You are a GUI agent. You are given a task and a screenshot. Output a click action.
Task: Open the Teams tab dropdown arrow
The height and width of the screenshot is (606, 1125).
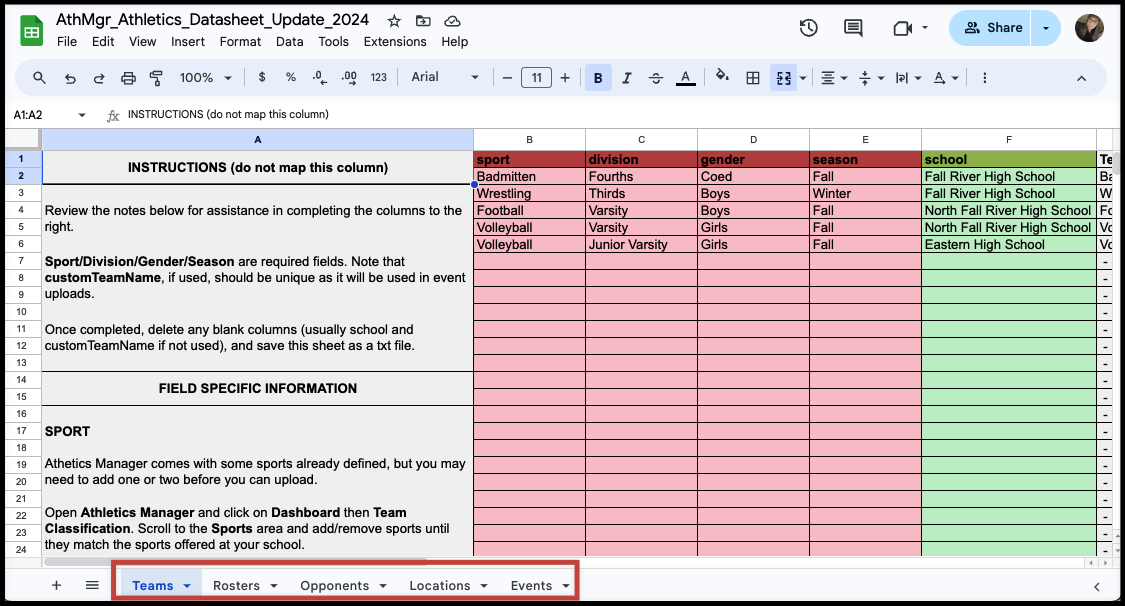pos(187,586)
